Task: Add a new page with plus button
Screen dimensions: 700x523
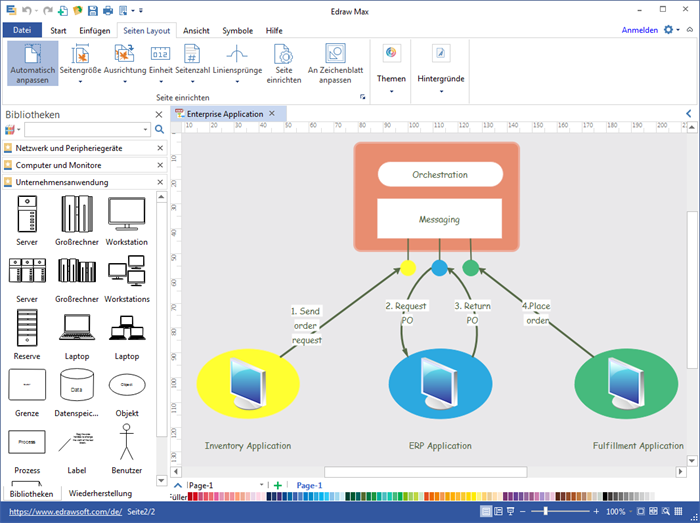Action: pos(278,485)
